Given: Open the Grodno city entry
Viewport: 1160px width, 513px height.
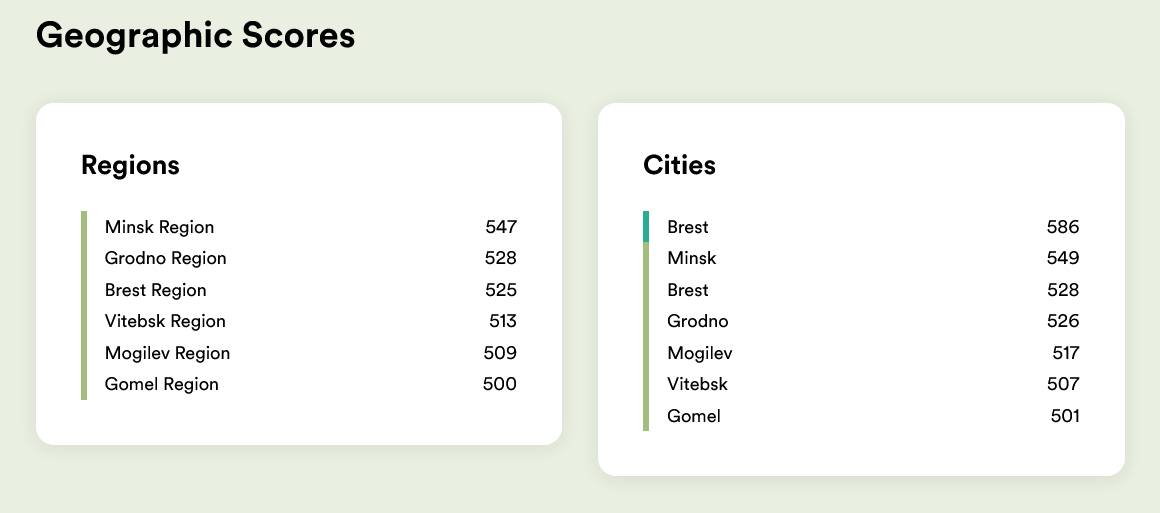Looking at the screenshot, I should 698,321.
